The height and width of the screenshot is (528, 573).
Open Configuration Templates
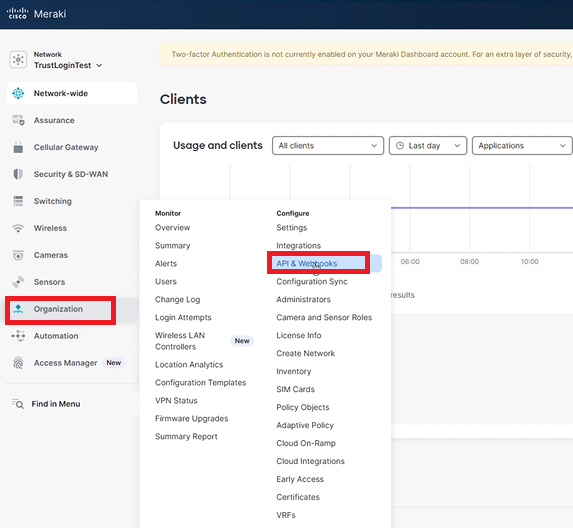pyautogui.click(x=201, y=383)
